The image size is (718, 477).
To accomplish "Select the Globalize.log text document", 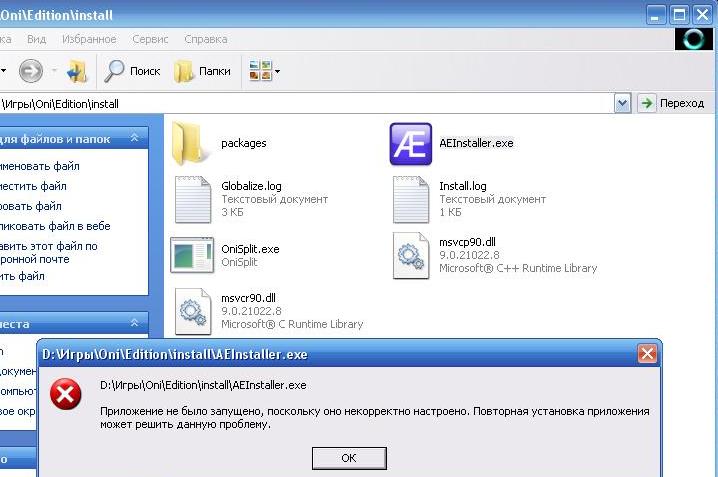I will 192,199.
